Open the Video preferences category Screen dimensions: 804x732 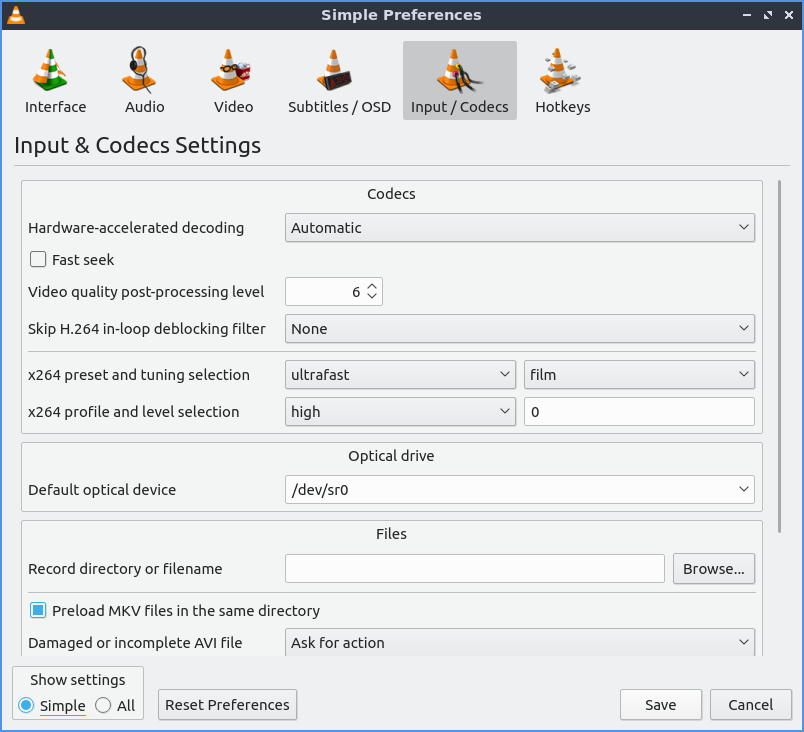tap(233, 81)
